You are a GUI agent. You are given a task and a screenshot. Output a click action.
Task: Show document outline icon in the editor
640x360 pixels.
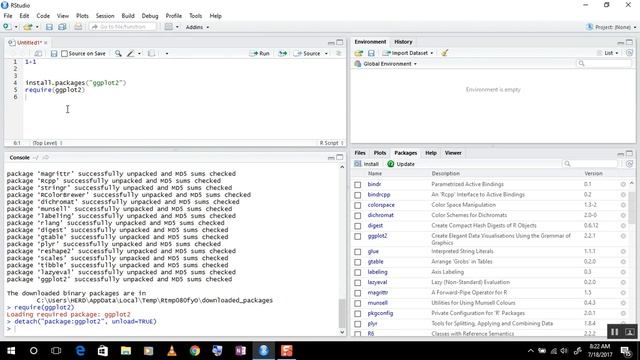click(338, 53)
